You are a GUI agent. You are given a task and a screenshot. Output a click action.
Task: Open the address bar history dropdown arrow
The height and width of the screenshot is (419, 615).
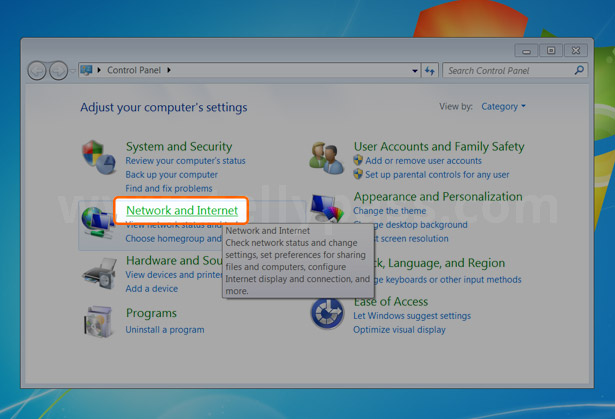click(x=415, y=71)
